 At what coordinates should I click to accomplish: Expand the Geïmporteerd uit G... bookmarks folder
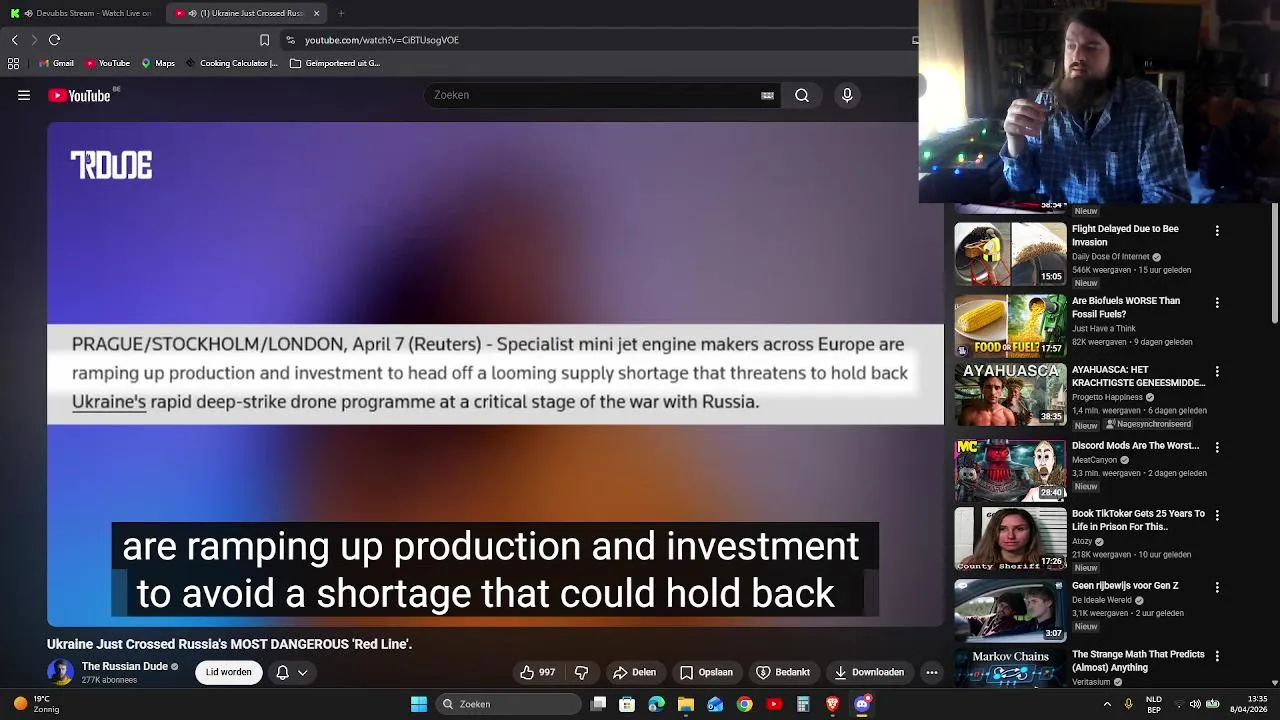click(x=335, y=63)
